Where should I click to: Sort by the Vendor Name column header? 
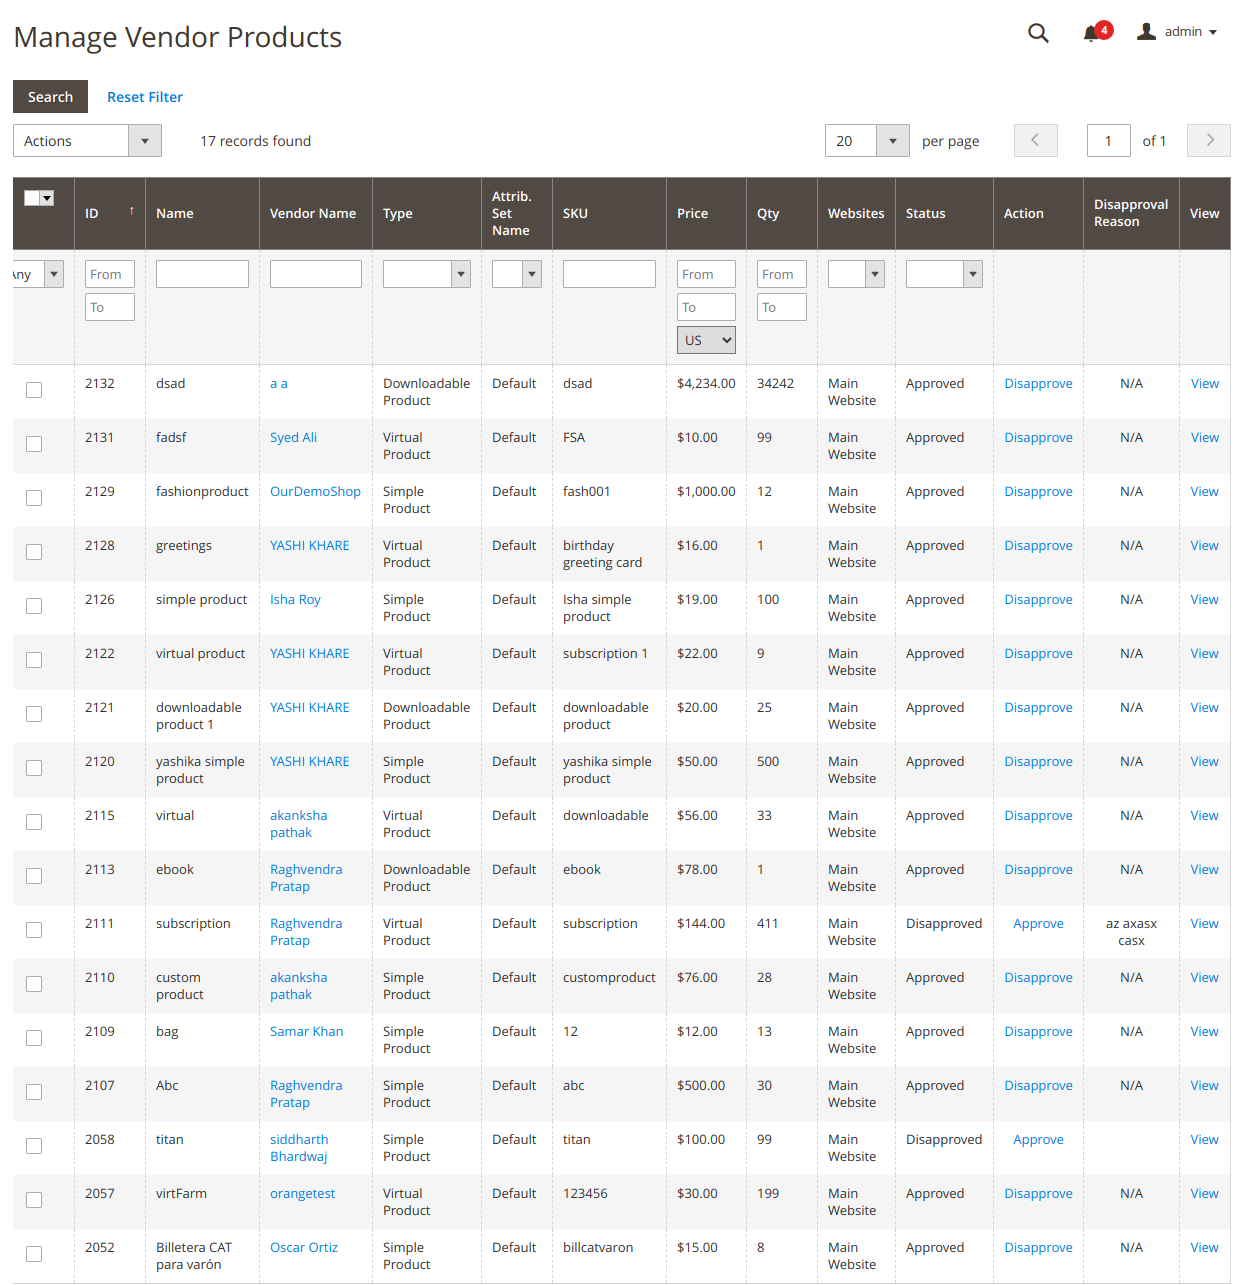(312, 213)
